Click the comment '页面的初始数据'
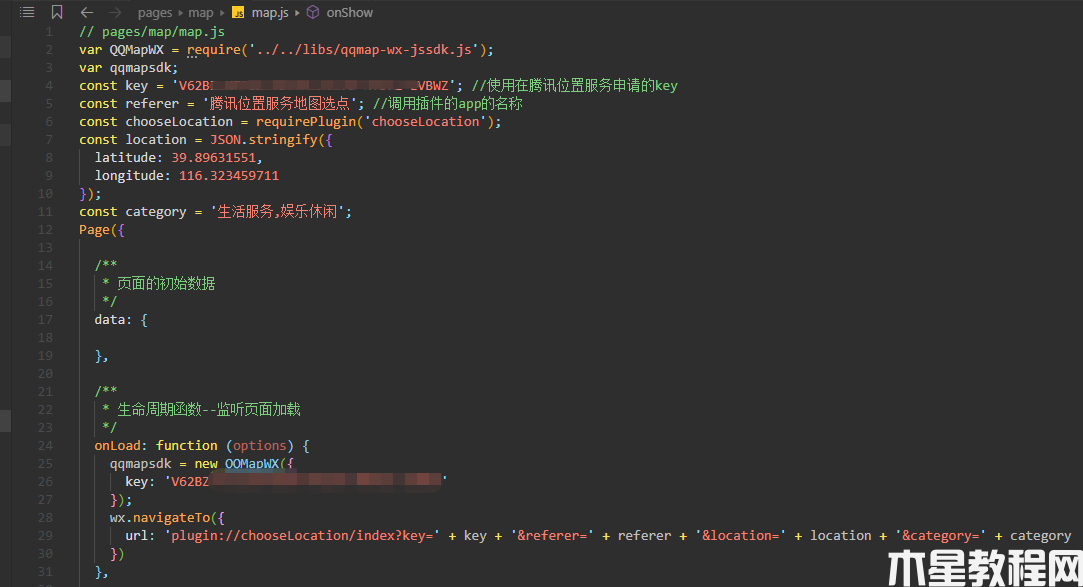Image resolution: width=1083 pixels, height=587 pixels. coord(166,283)
